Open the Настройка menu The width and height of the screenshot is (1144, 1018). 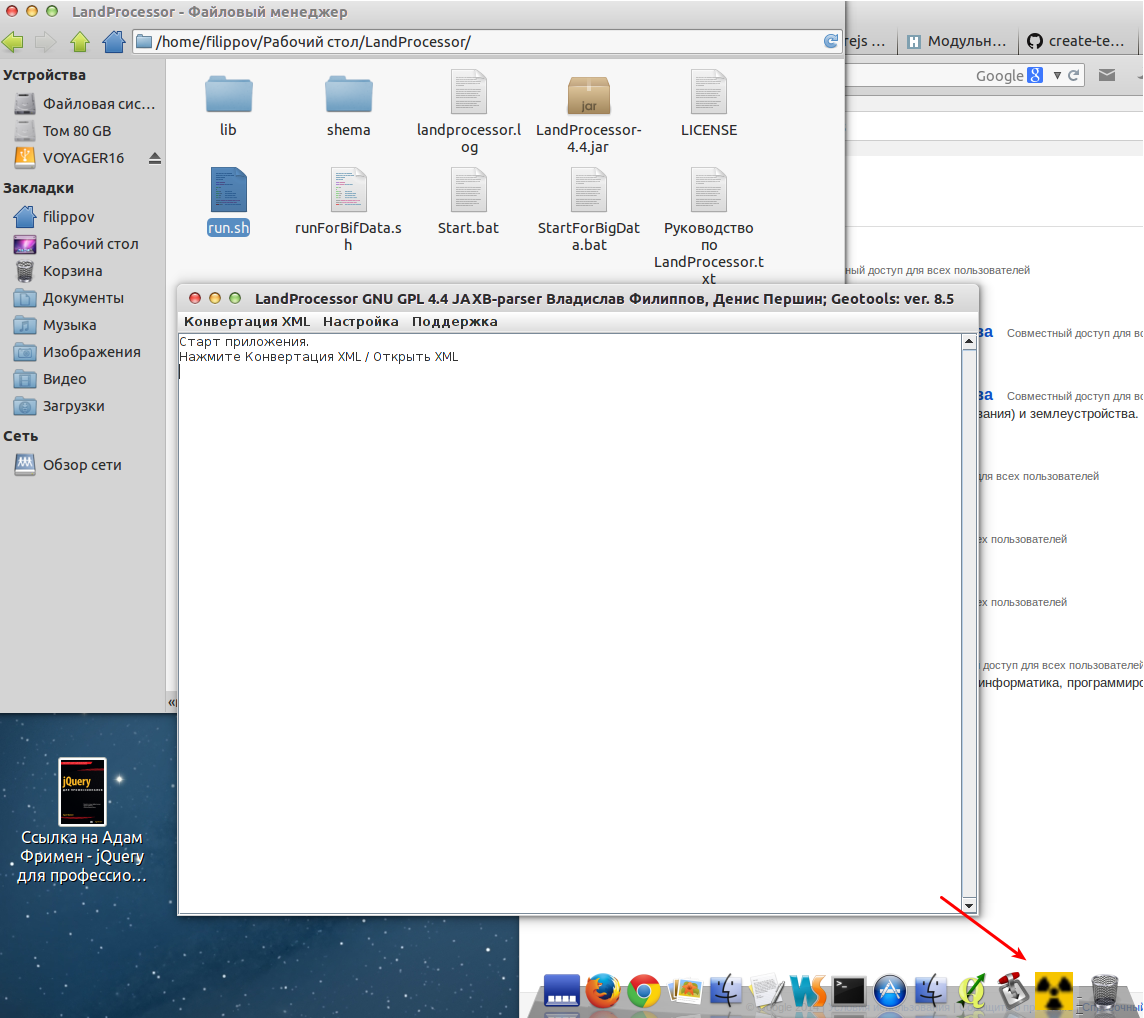tap(360, 322)
